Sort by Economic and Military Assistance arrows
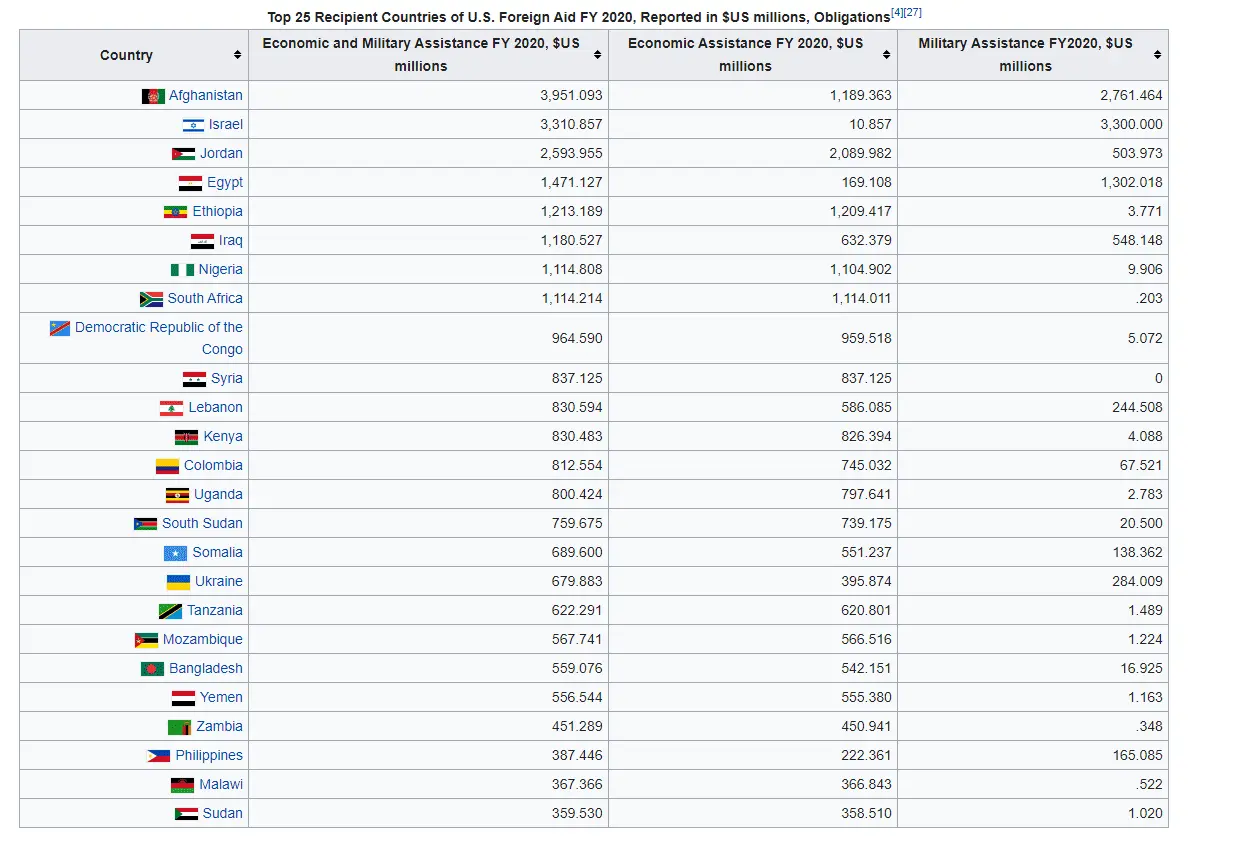Viewport: 1241px width, 855px height. click(x=597, y=55)
